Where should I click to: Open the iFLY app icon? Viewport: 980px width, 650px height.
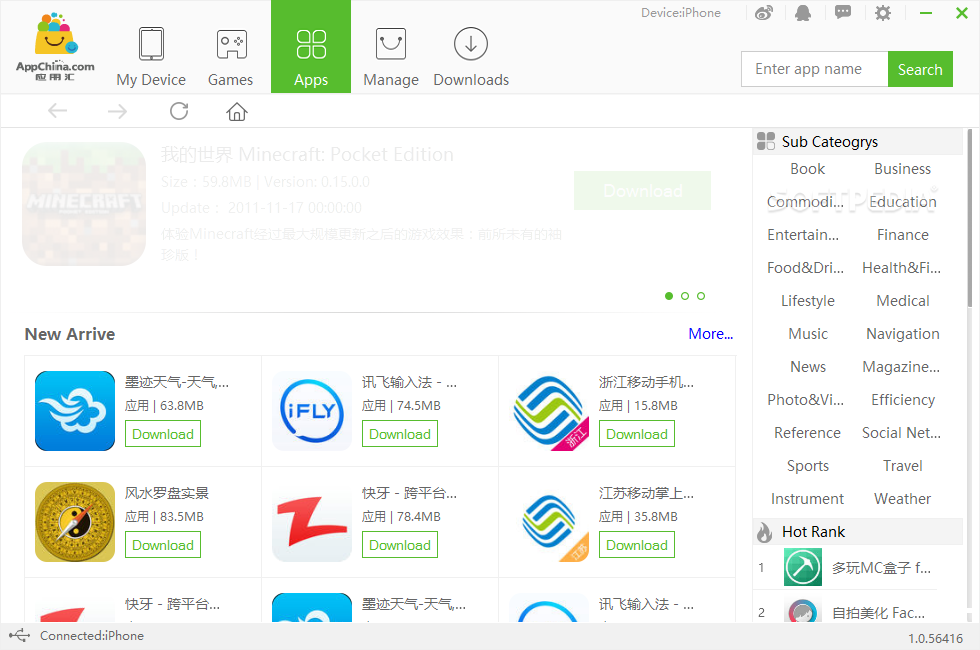[x=312, y=411]
